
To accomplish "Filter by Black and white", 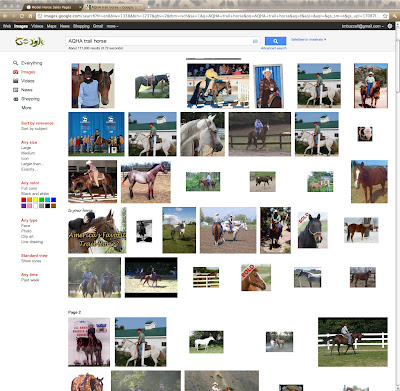I will click(x=35, y=194).
